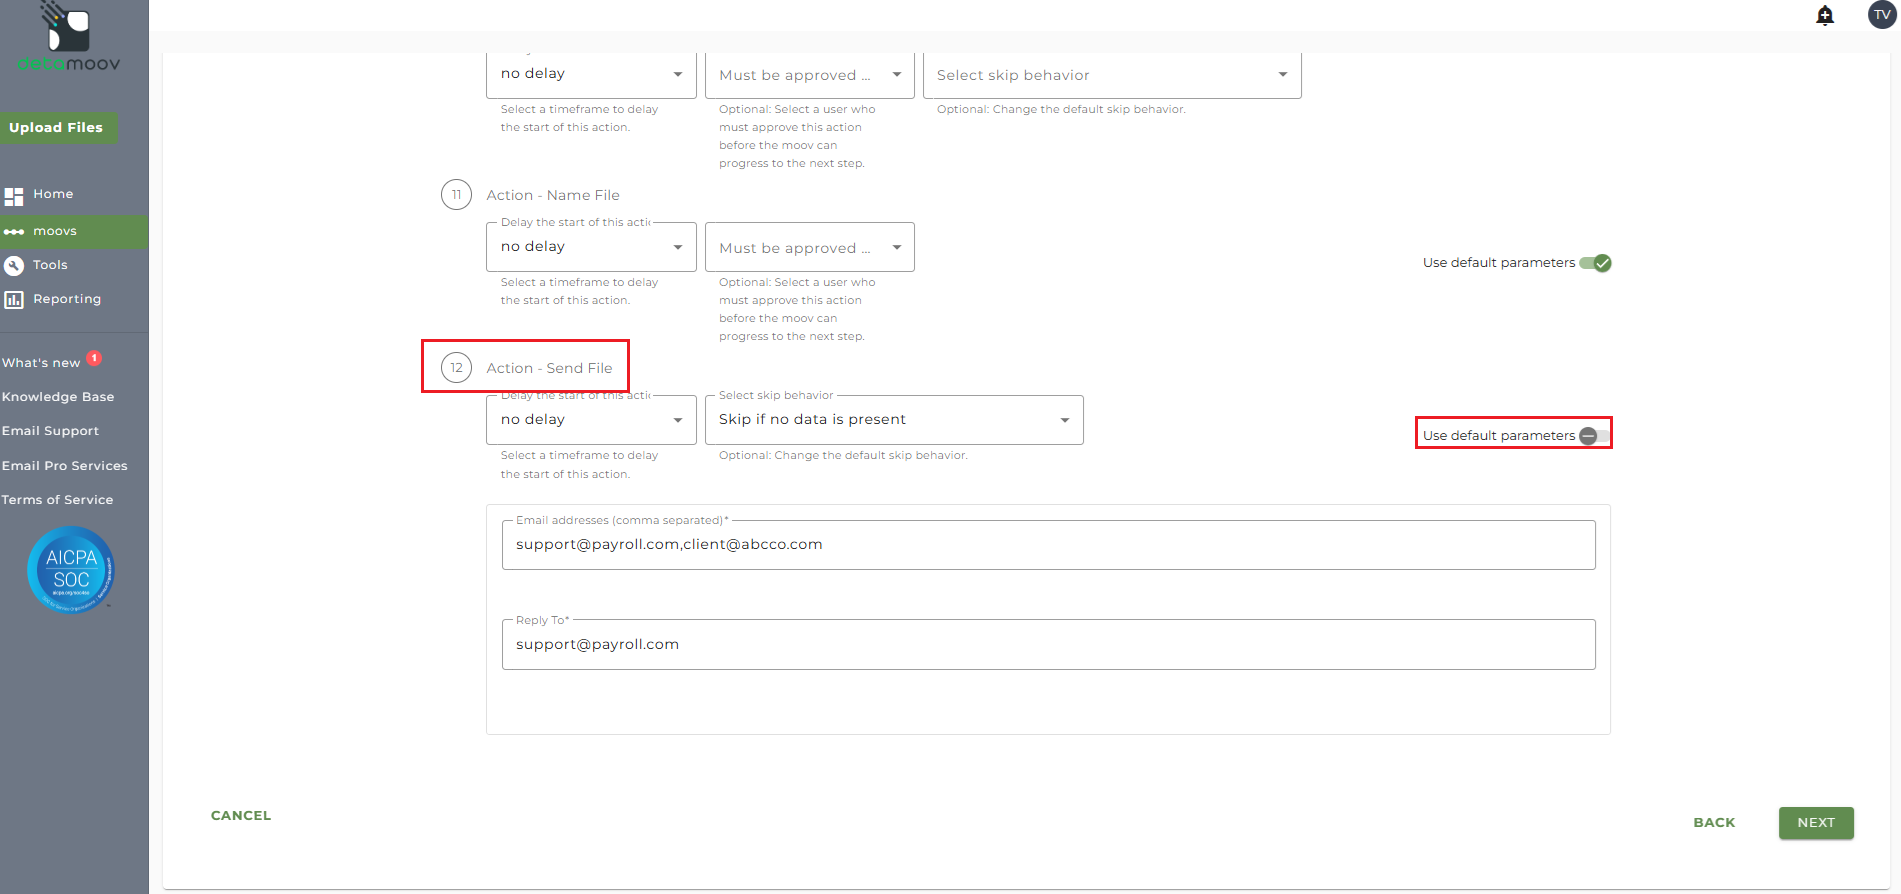Open Email Support in the sidebar
This screenshot has width=1901, height=894.
[50, 431]
